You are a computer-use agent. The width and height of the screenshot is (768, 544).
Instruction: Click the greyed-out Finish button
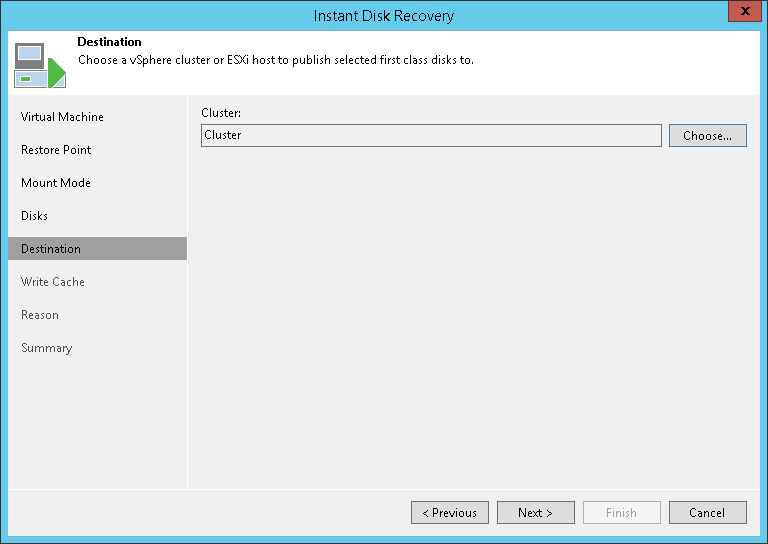tap(622, 513)
